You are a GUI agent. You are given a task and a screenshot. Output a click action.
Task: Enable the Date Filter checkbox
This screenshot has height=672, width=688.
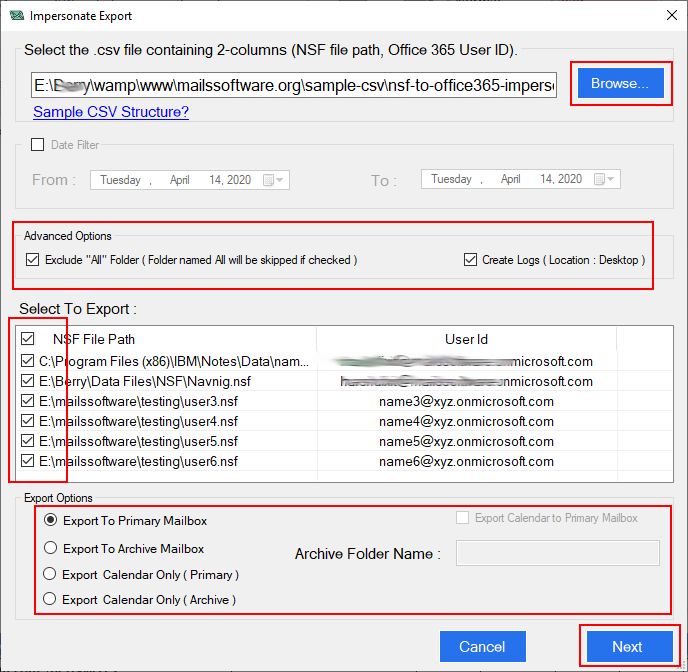[38, 145]
